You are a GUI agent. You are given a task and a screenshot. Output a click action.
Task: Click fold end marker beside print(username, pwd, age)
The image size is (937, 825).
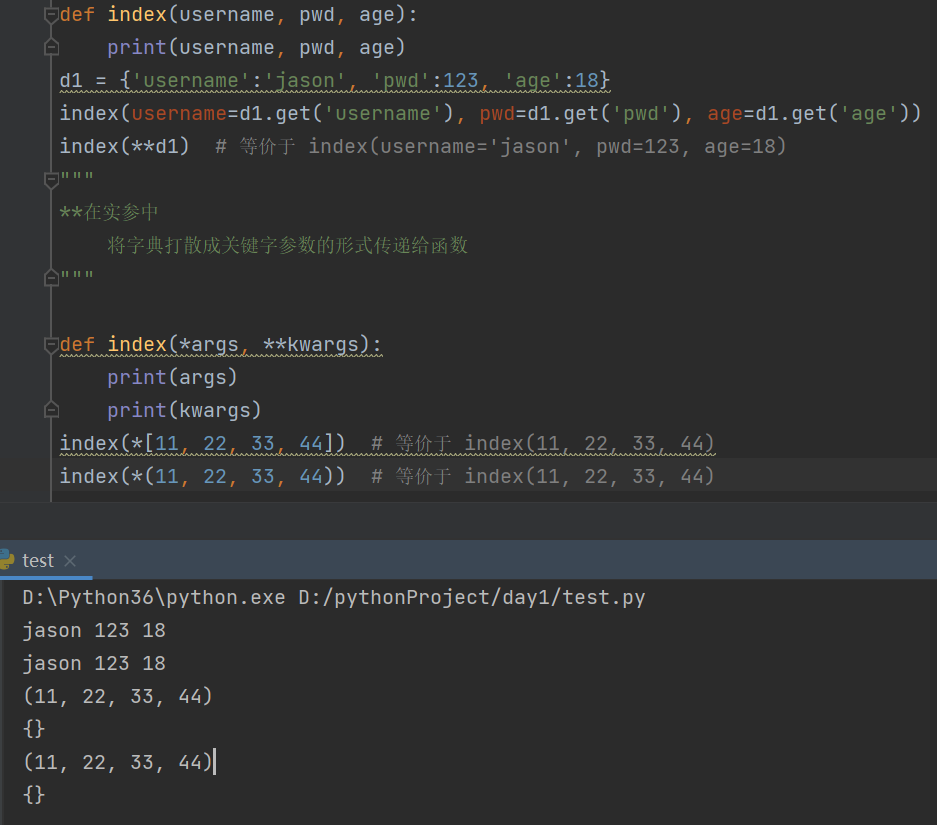51,47
